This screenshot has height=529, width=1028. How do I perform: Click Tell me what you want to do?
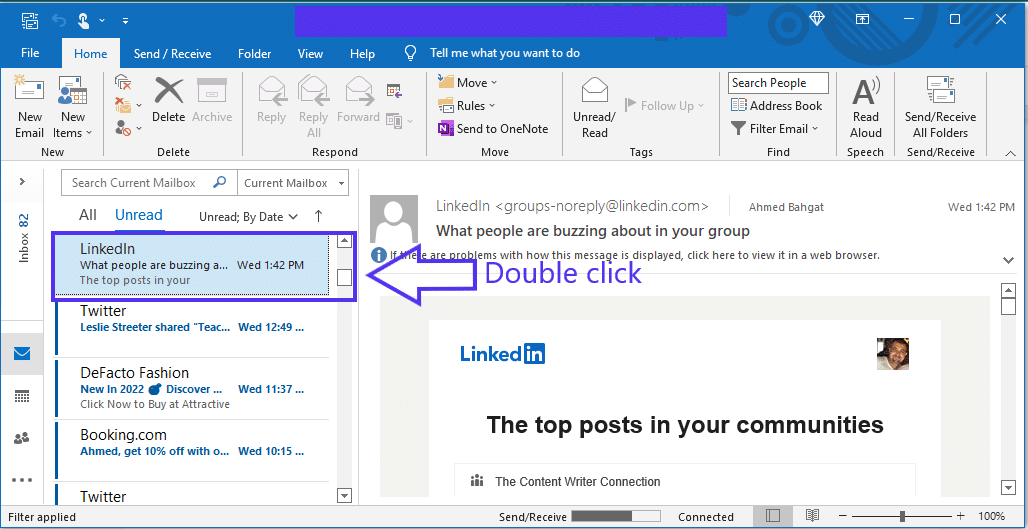(504, 53)
